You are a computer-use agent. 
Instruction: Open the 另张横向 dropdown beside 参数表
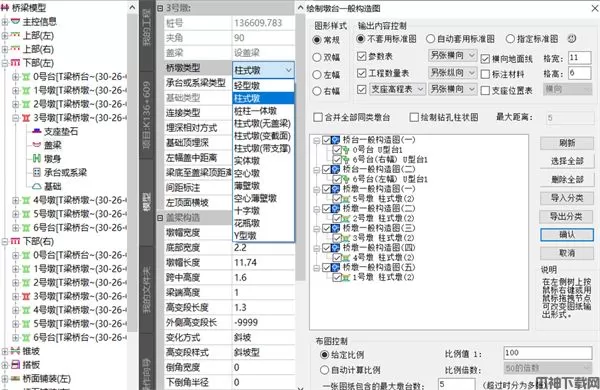[452, 55]
